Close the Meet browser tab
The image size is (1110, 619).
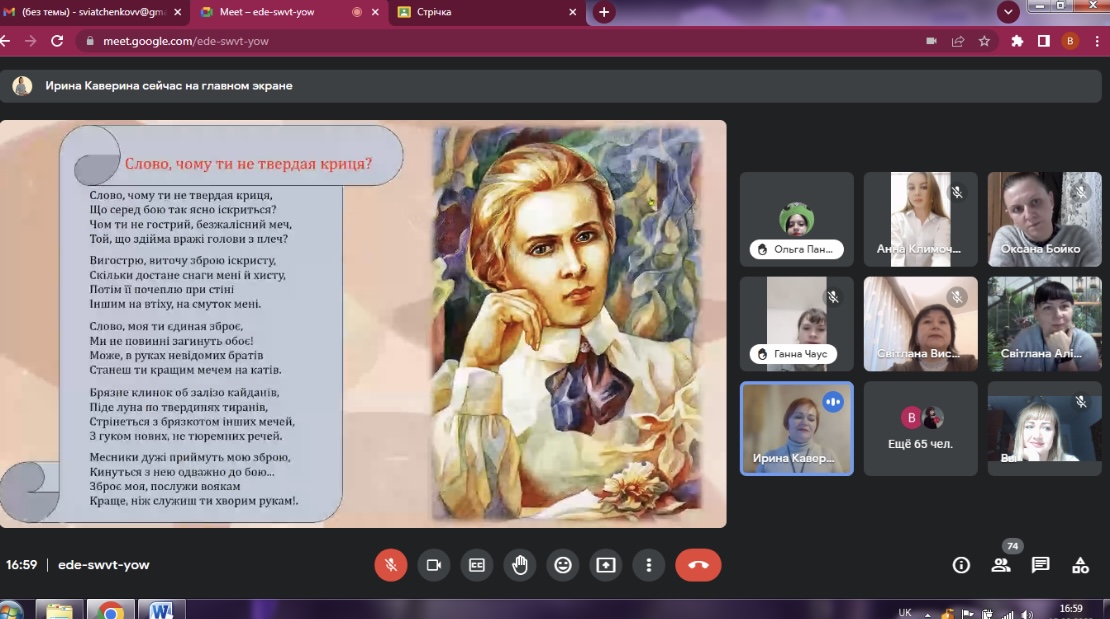(x=375, y=12)
